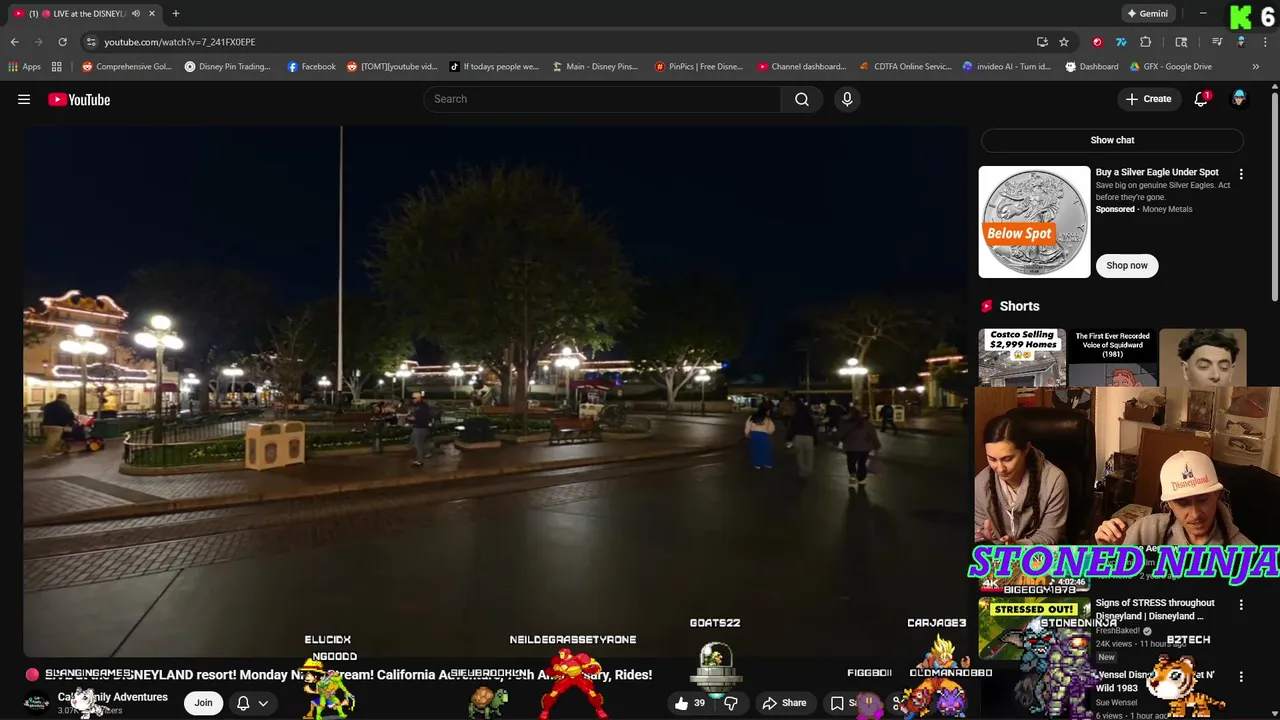The height and width of the screenshot is (720, 1280).
Task: Open more options for Silver Eagle ad
Action: pos(1241,174)
